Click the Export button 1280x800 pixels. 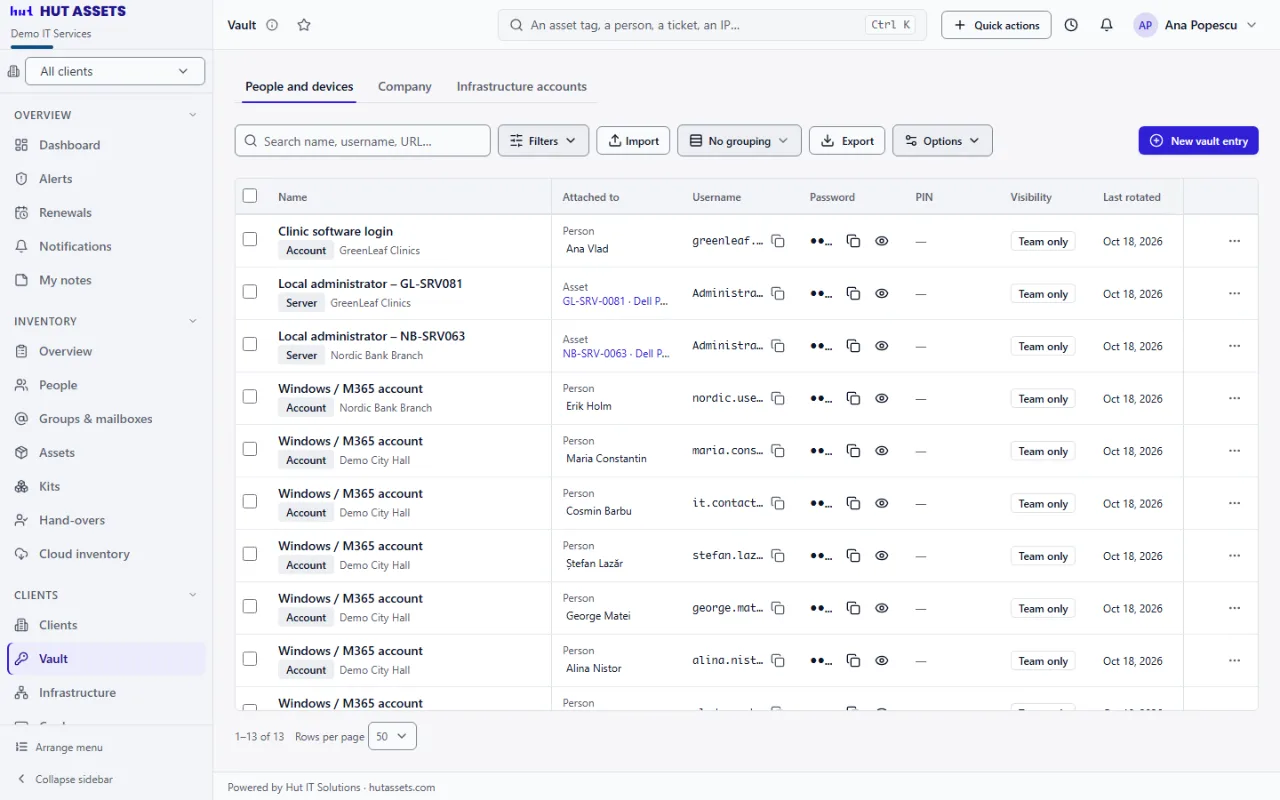pyautogui.click(x=847, y=141)
